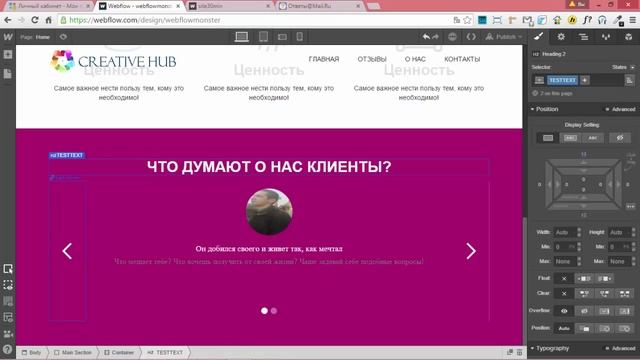Image resolution: width=640 pixels, height=360 pixels.
Task: Select Container in breadcrumb bar
Action: (119, 352)
